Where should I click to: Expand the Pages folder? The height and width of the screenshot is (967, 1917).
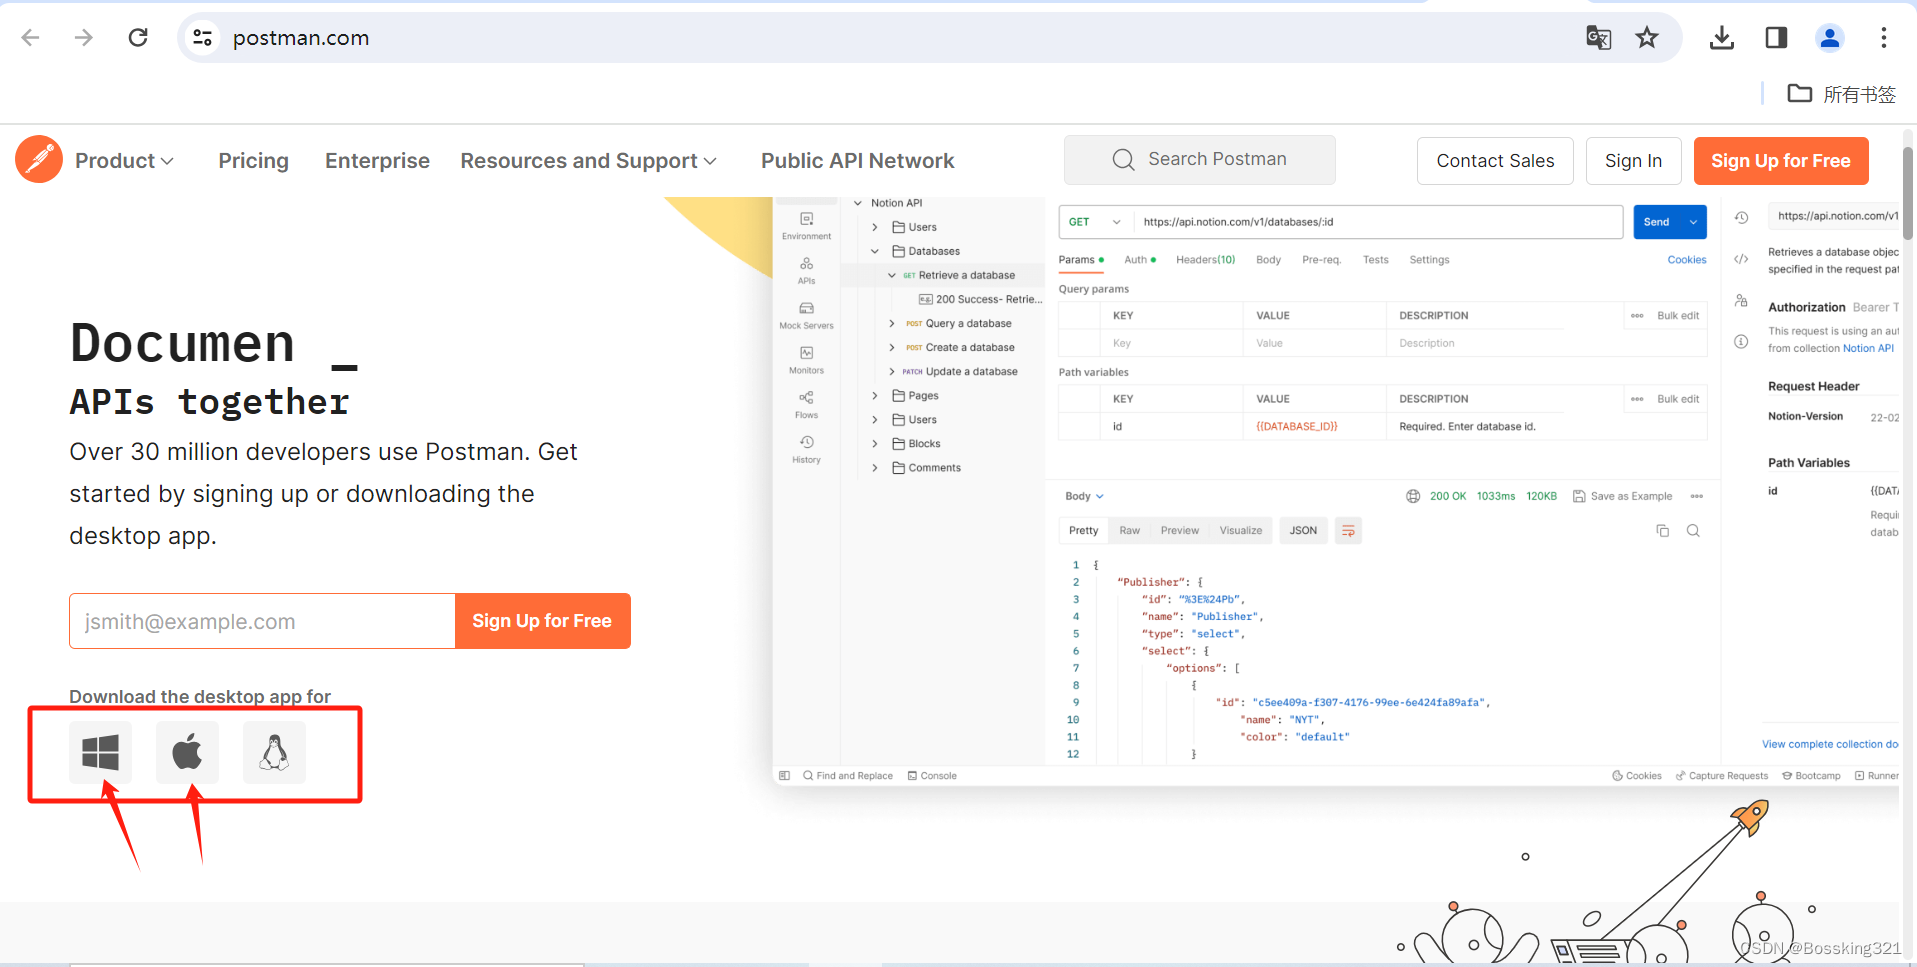click(x=875, y=396)
